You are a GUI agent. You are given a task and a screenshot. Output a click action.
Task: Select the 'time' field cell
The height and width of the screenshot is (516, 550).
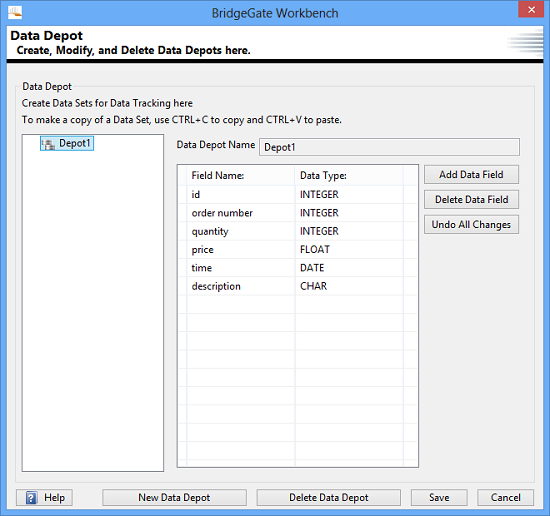[x=241, y=268]
